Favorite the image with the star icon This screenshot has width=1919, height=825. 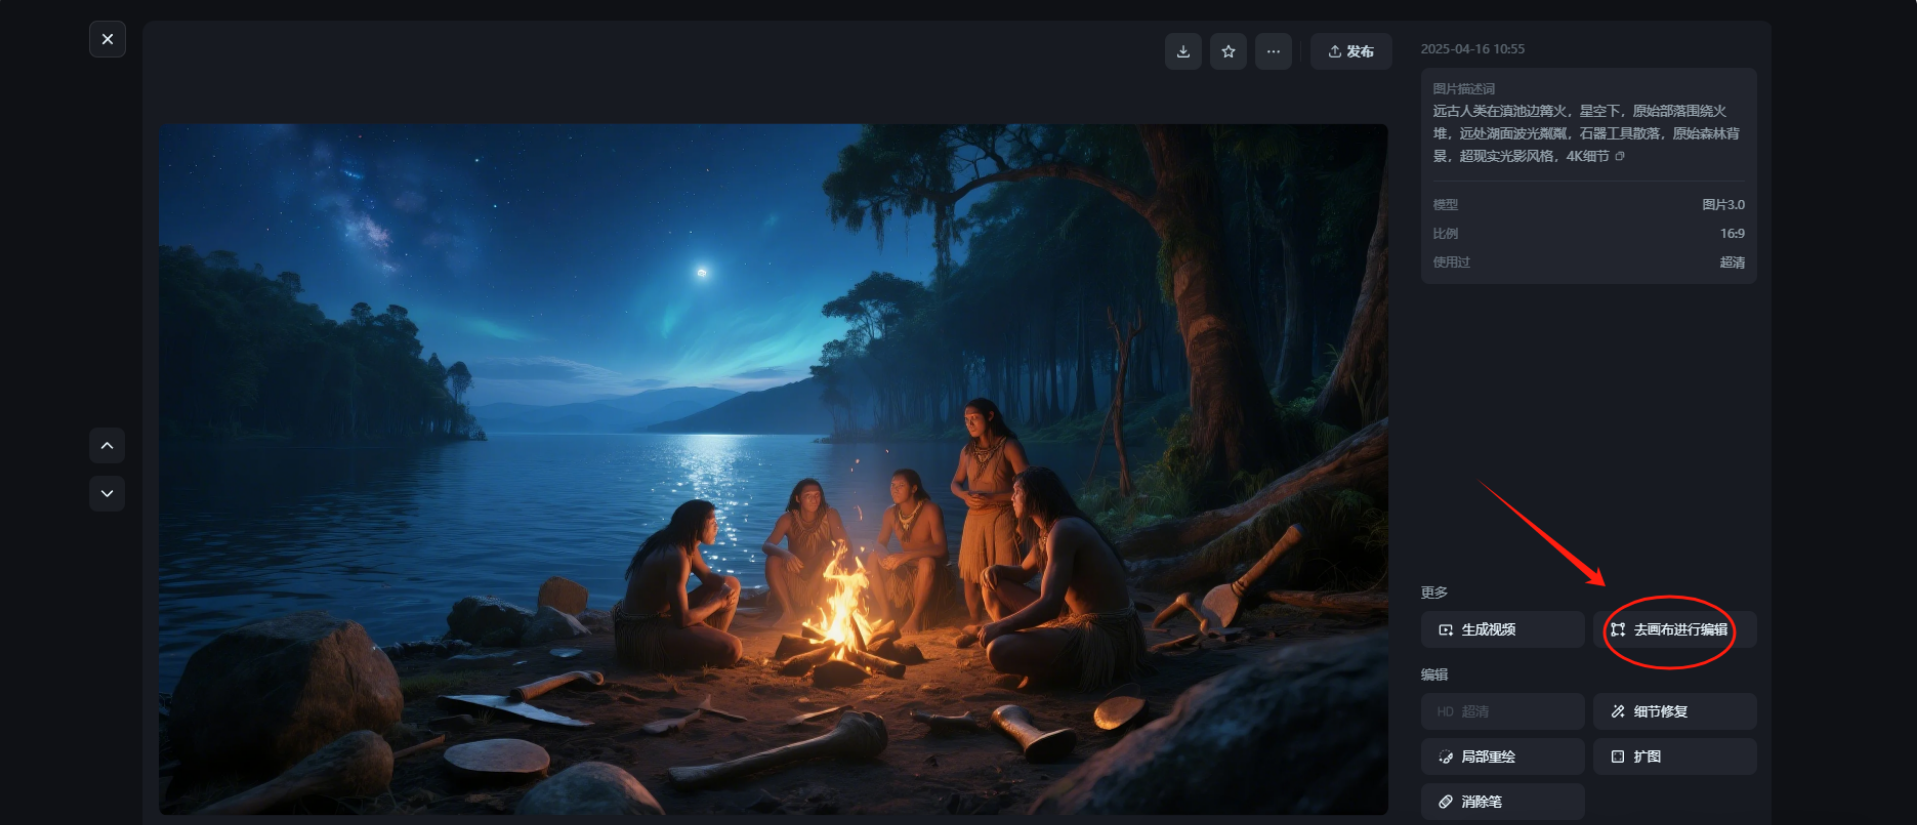(1228, 52)
